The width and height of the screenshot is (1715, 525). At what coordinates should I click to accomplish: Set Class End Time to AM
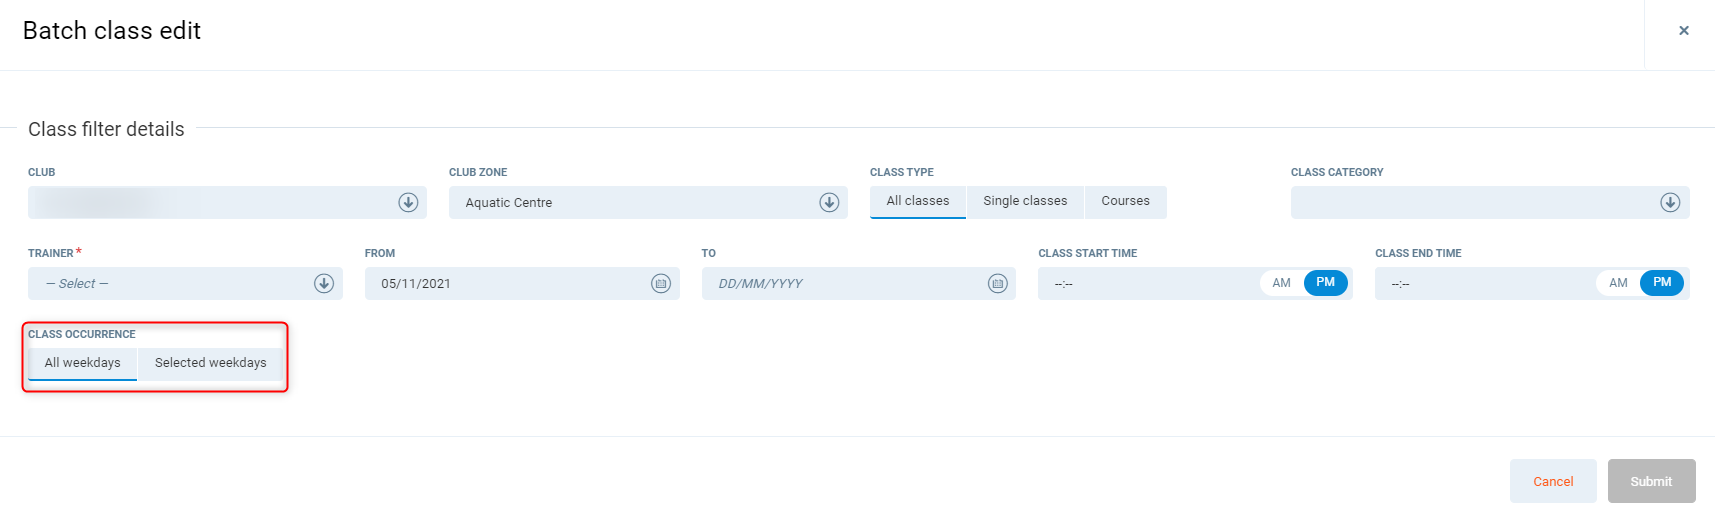pos(1618,283)
